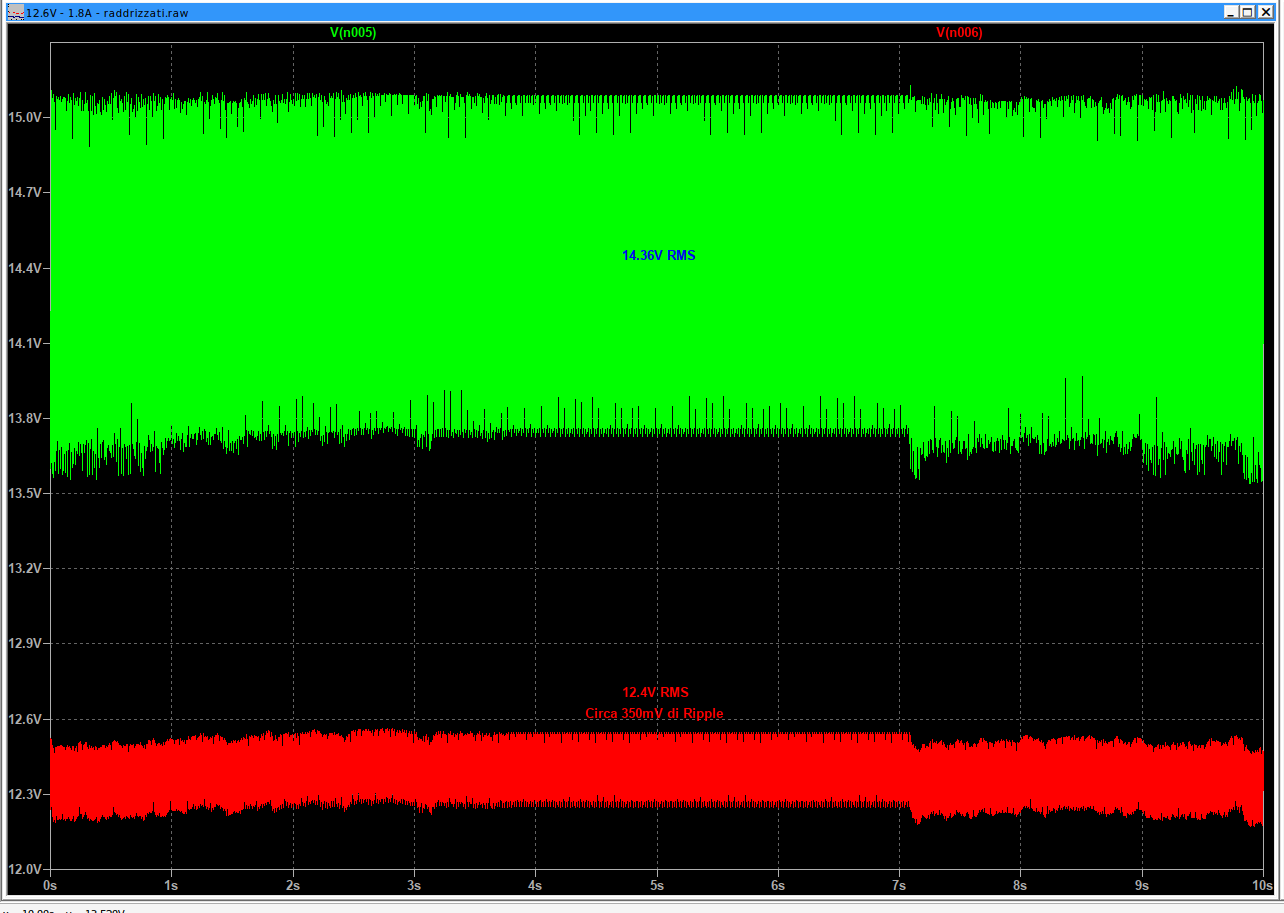Click the 12.4V RMS red annotation
This screenshot has width=1284, height=913.
(655, 693)
